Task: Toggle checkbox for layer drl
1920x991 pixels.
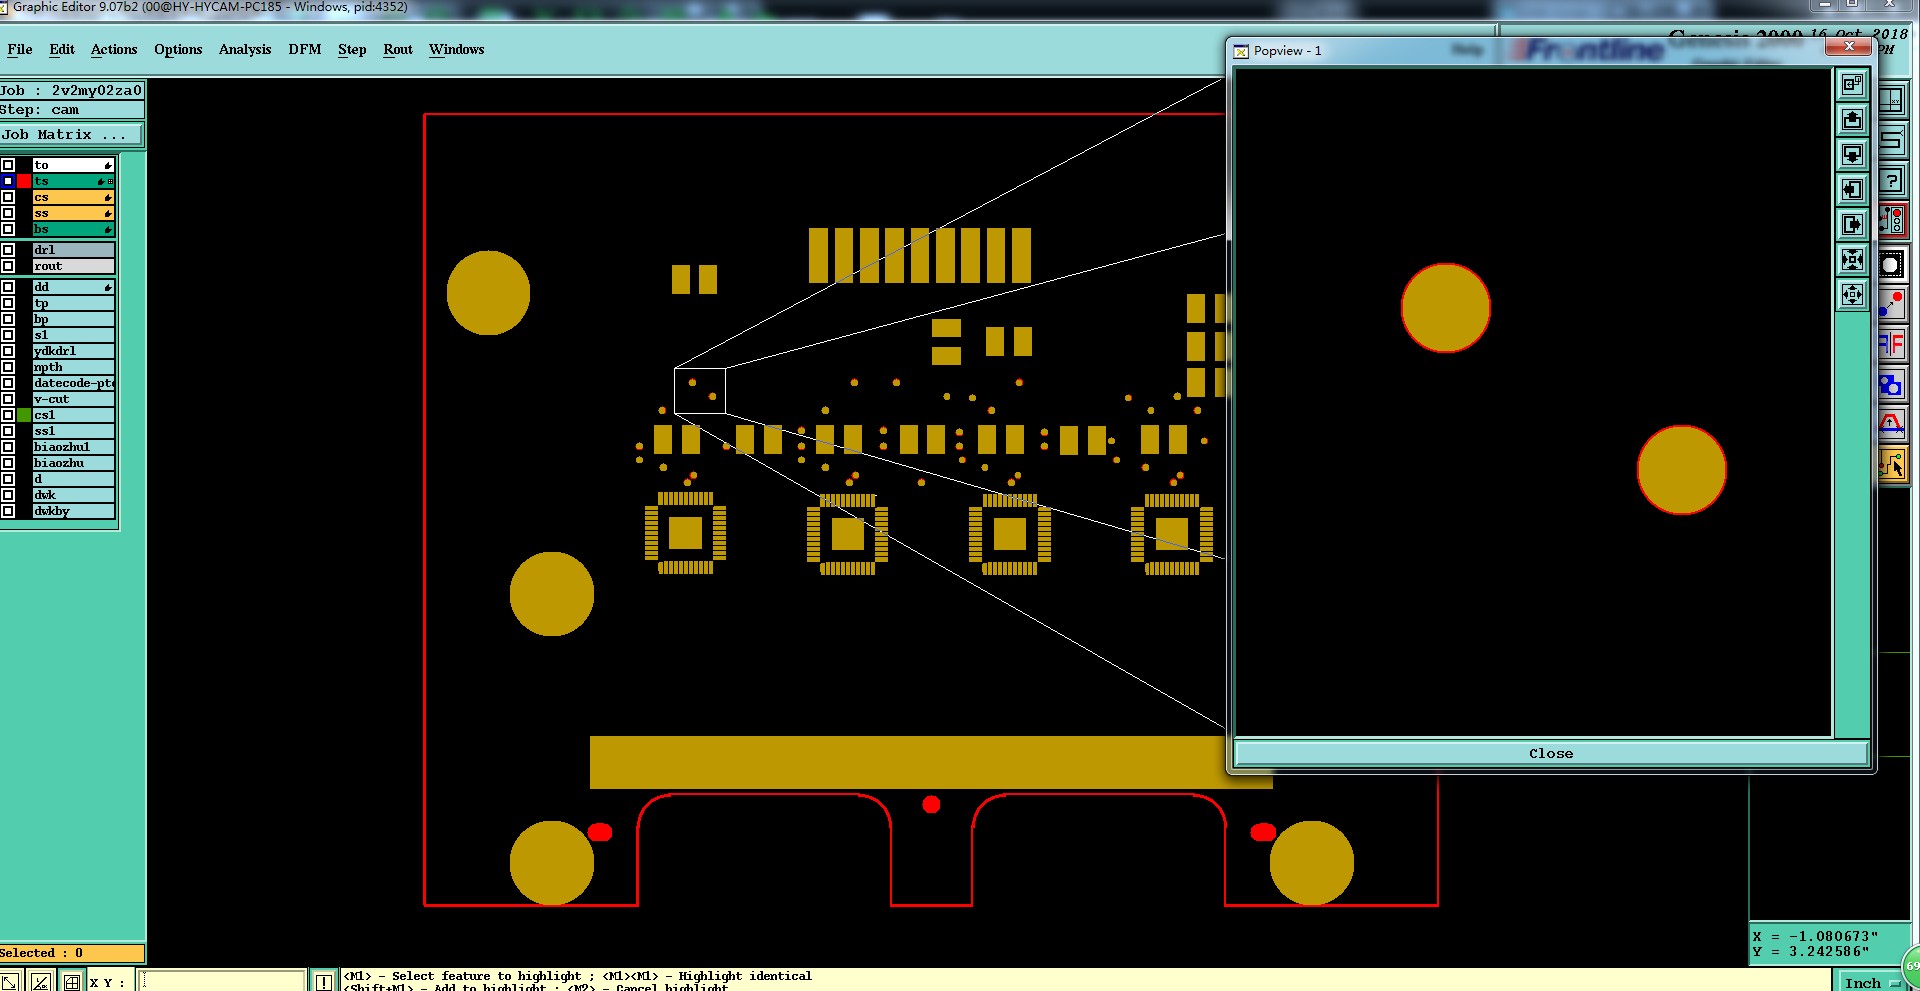Action: (x=8, y=250)
